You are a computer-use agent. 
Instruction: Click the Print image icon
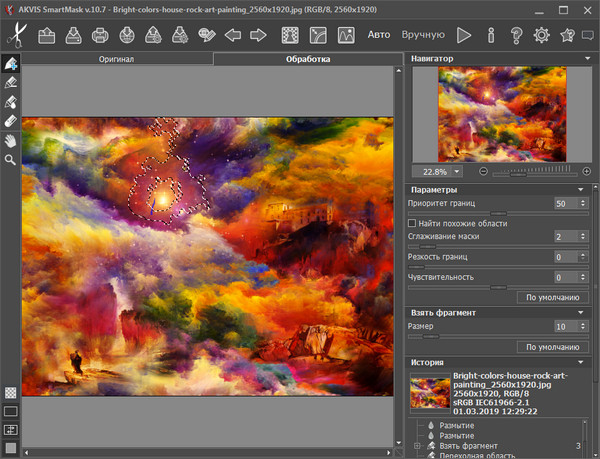pyautogui.click(x=100, y=35)
